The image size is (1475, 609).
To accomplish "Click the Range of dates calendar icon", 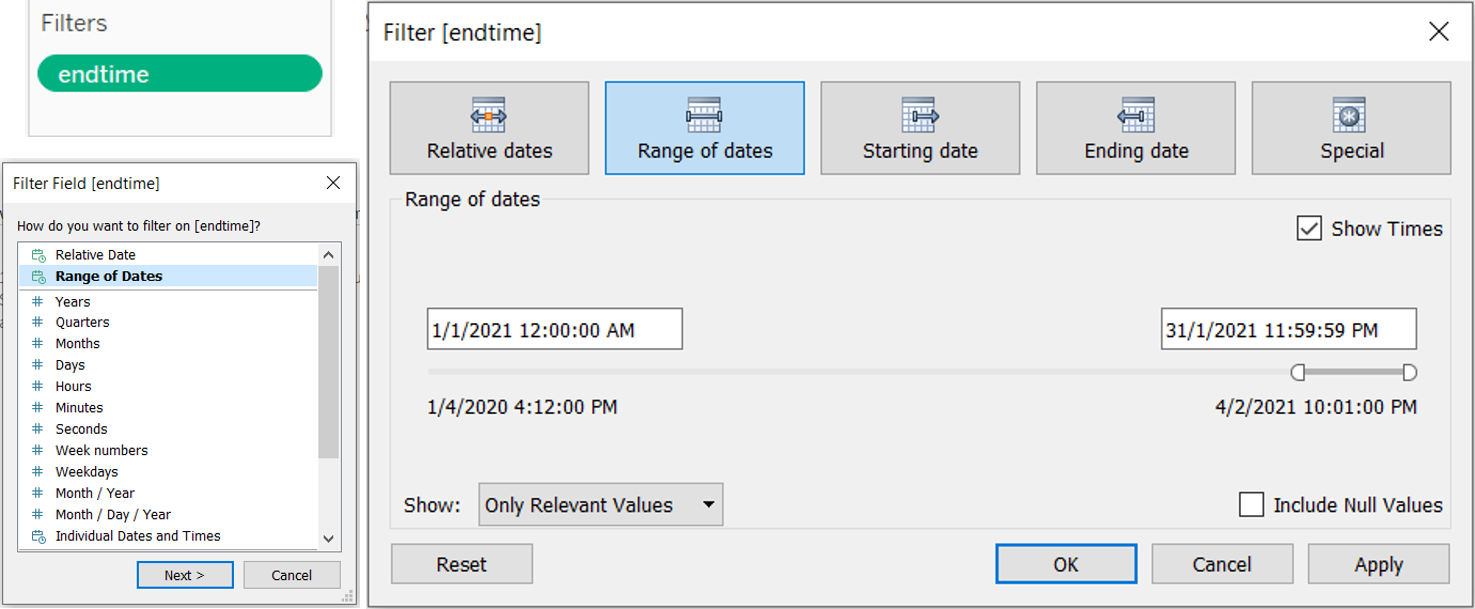I will click(x=704, y=116).
